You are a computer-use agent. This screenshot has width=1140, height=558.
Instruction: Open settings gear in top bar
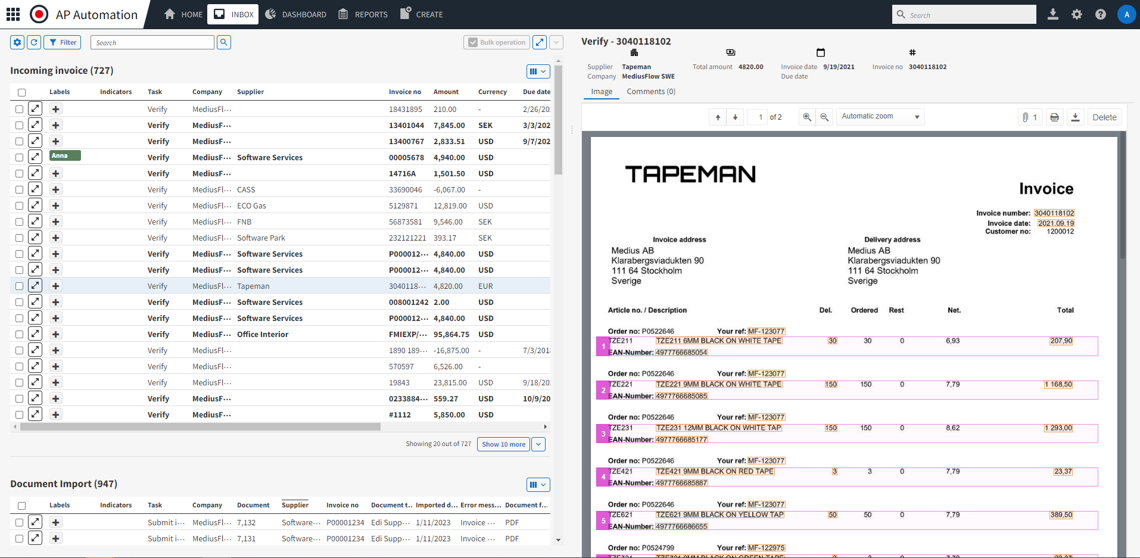[1077, 14]
